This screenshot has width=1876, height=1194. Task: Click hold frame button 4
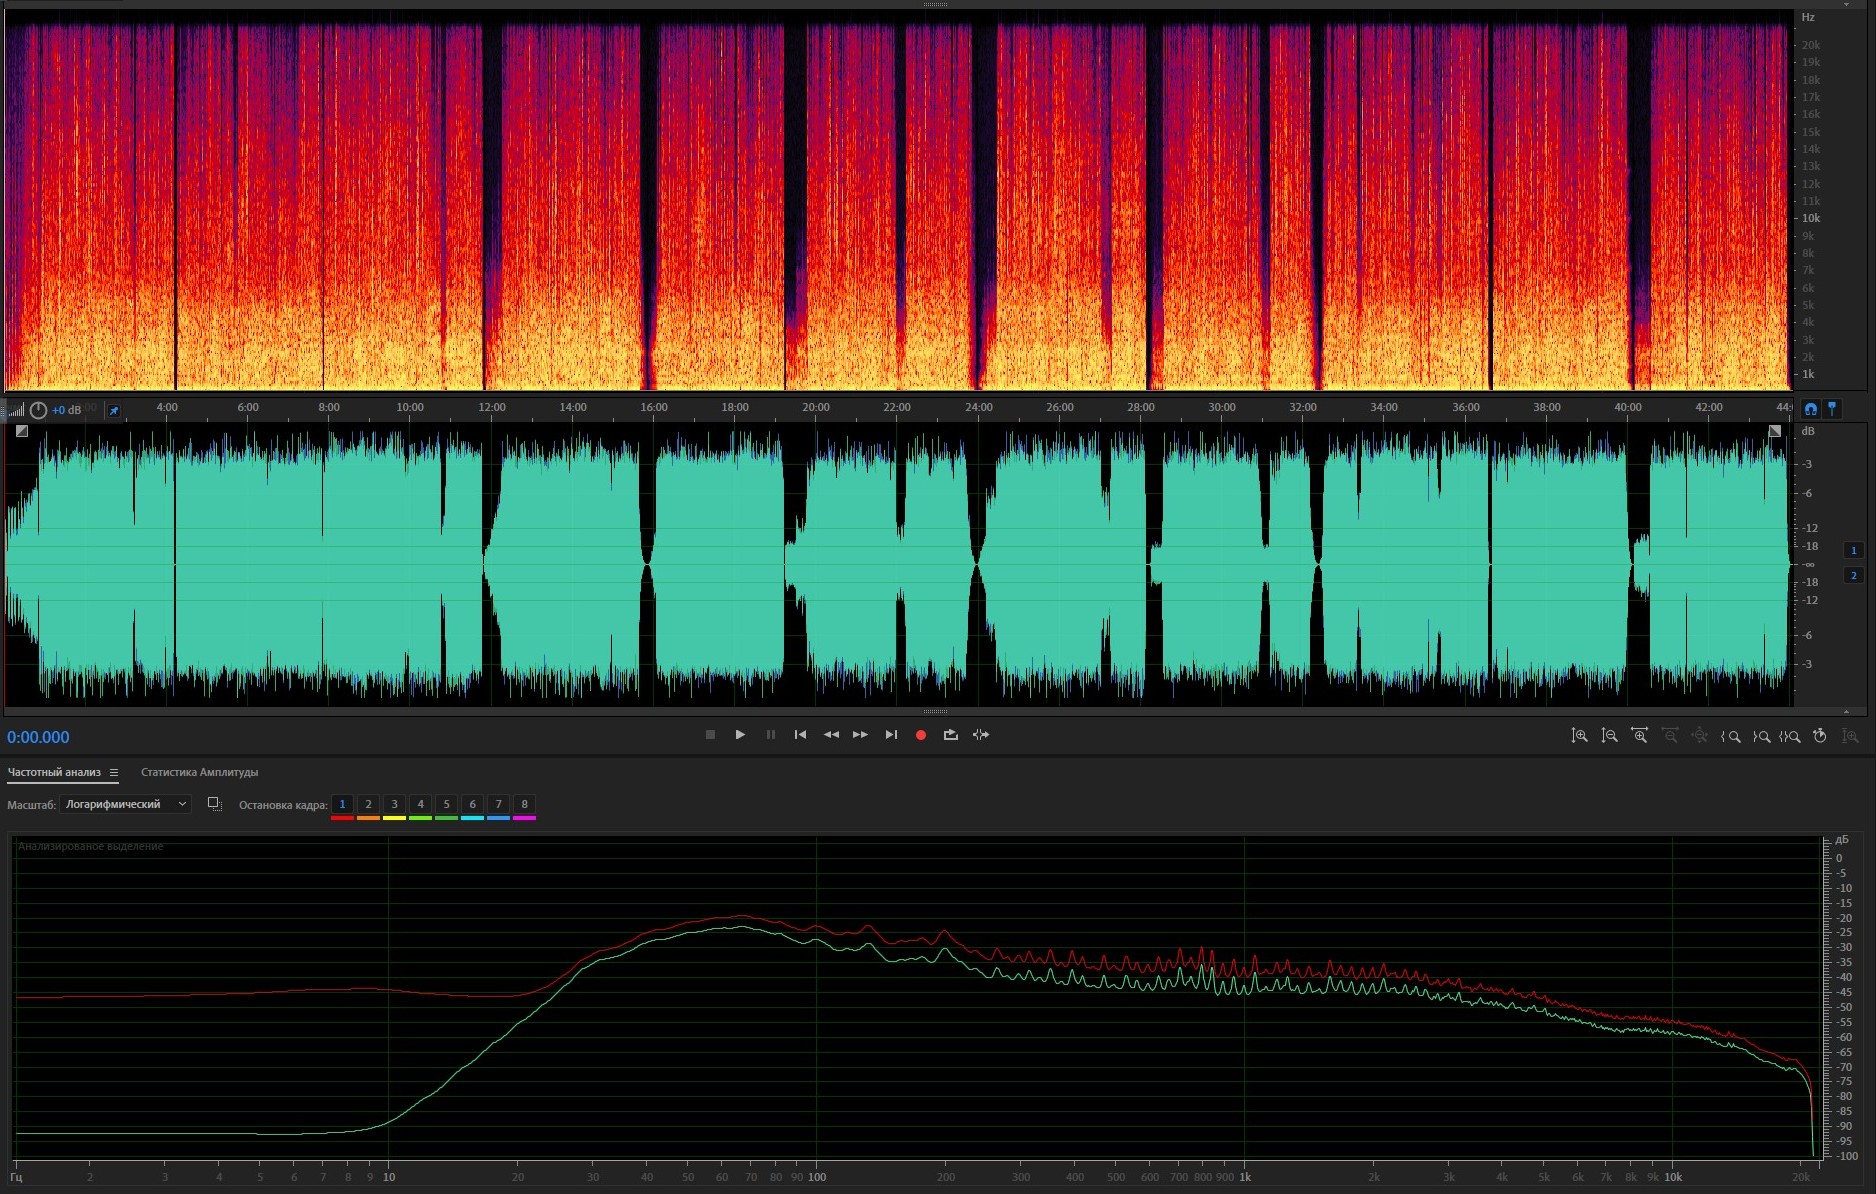point(420,805)
